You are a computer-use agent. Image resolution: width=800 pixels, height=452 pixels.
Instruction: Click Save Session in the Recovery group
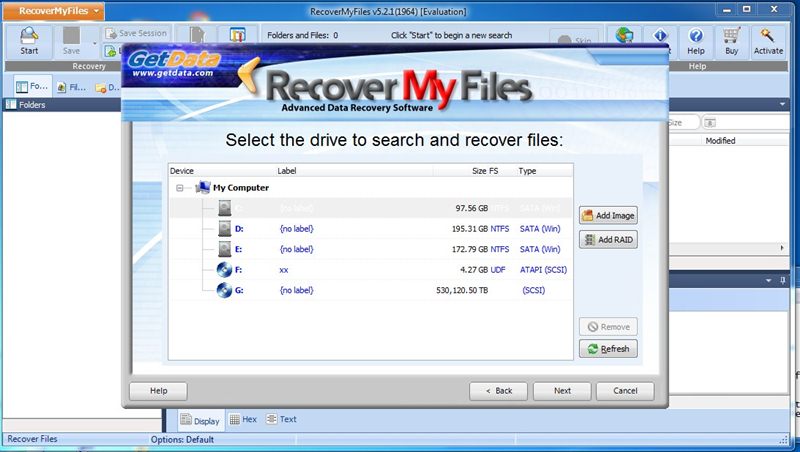pos(136,33)
